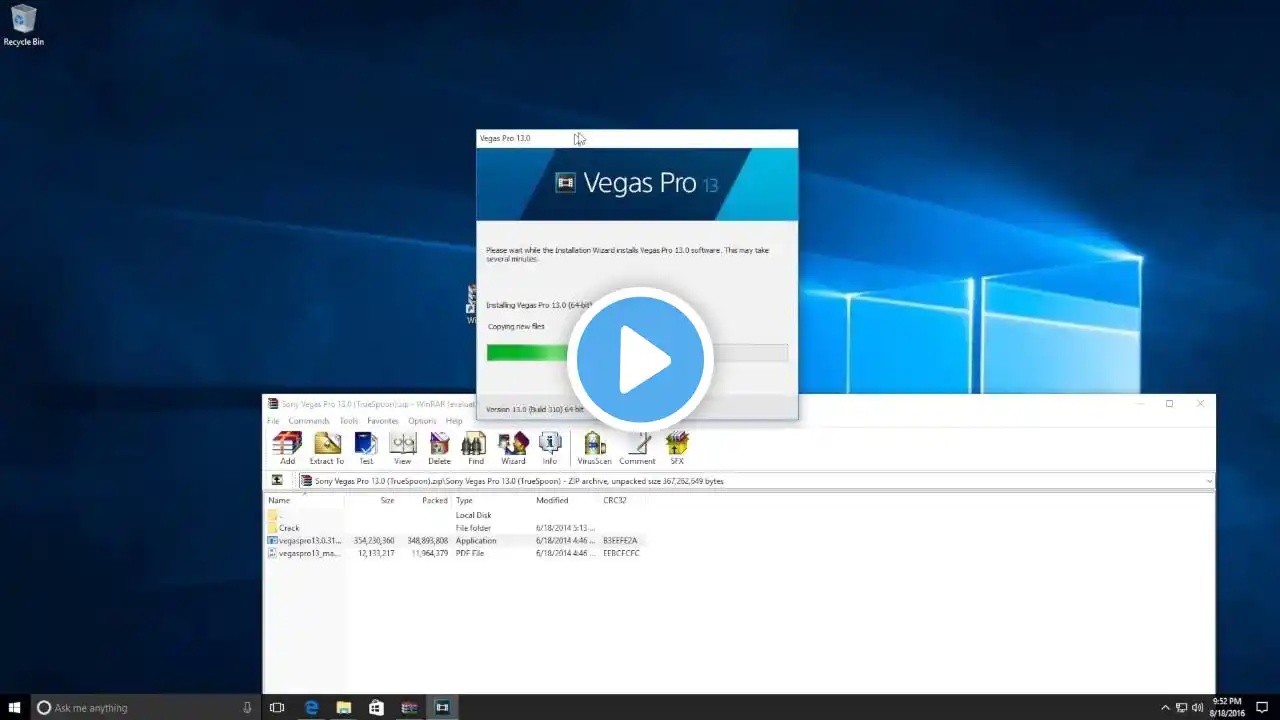1280x720 pixels.
Task: Click the Cortana microphone icon
Action: pyautogui.click(x=247, y=707)
